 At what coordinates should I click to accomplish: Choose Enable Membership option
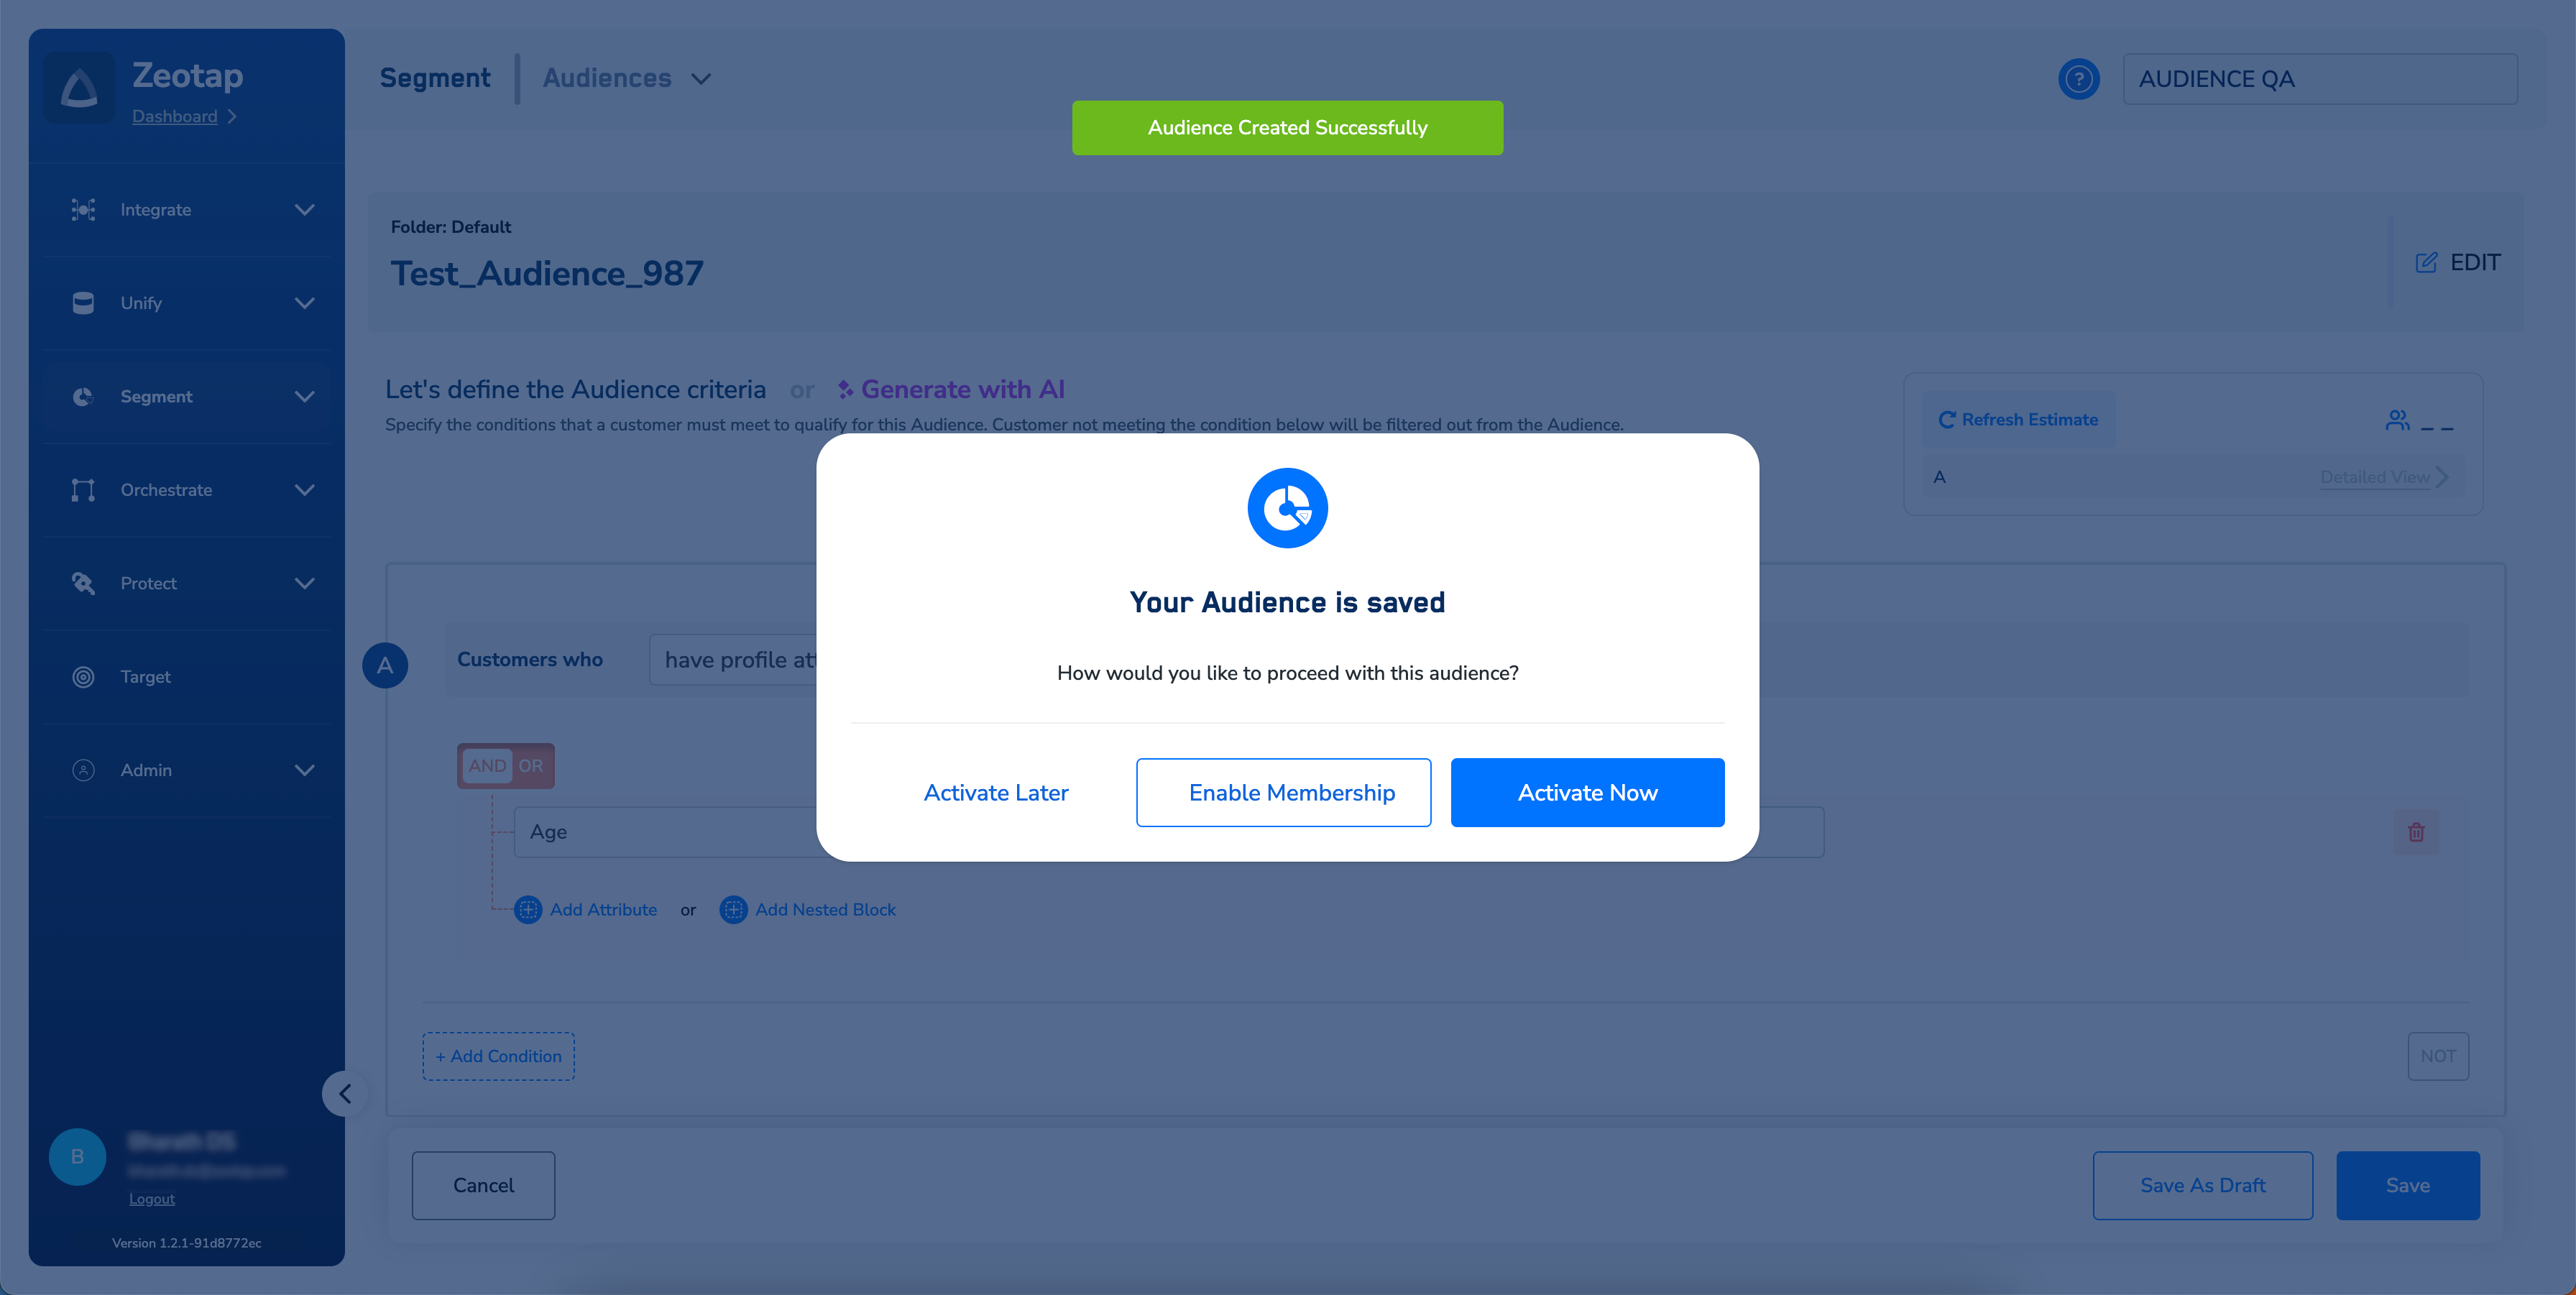coord(1283,792)
